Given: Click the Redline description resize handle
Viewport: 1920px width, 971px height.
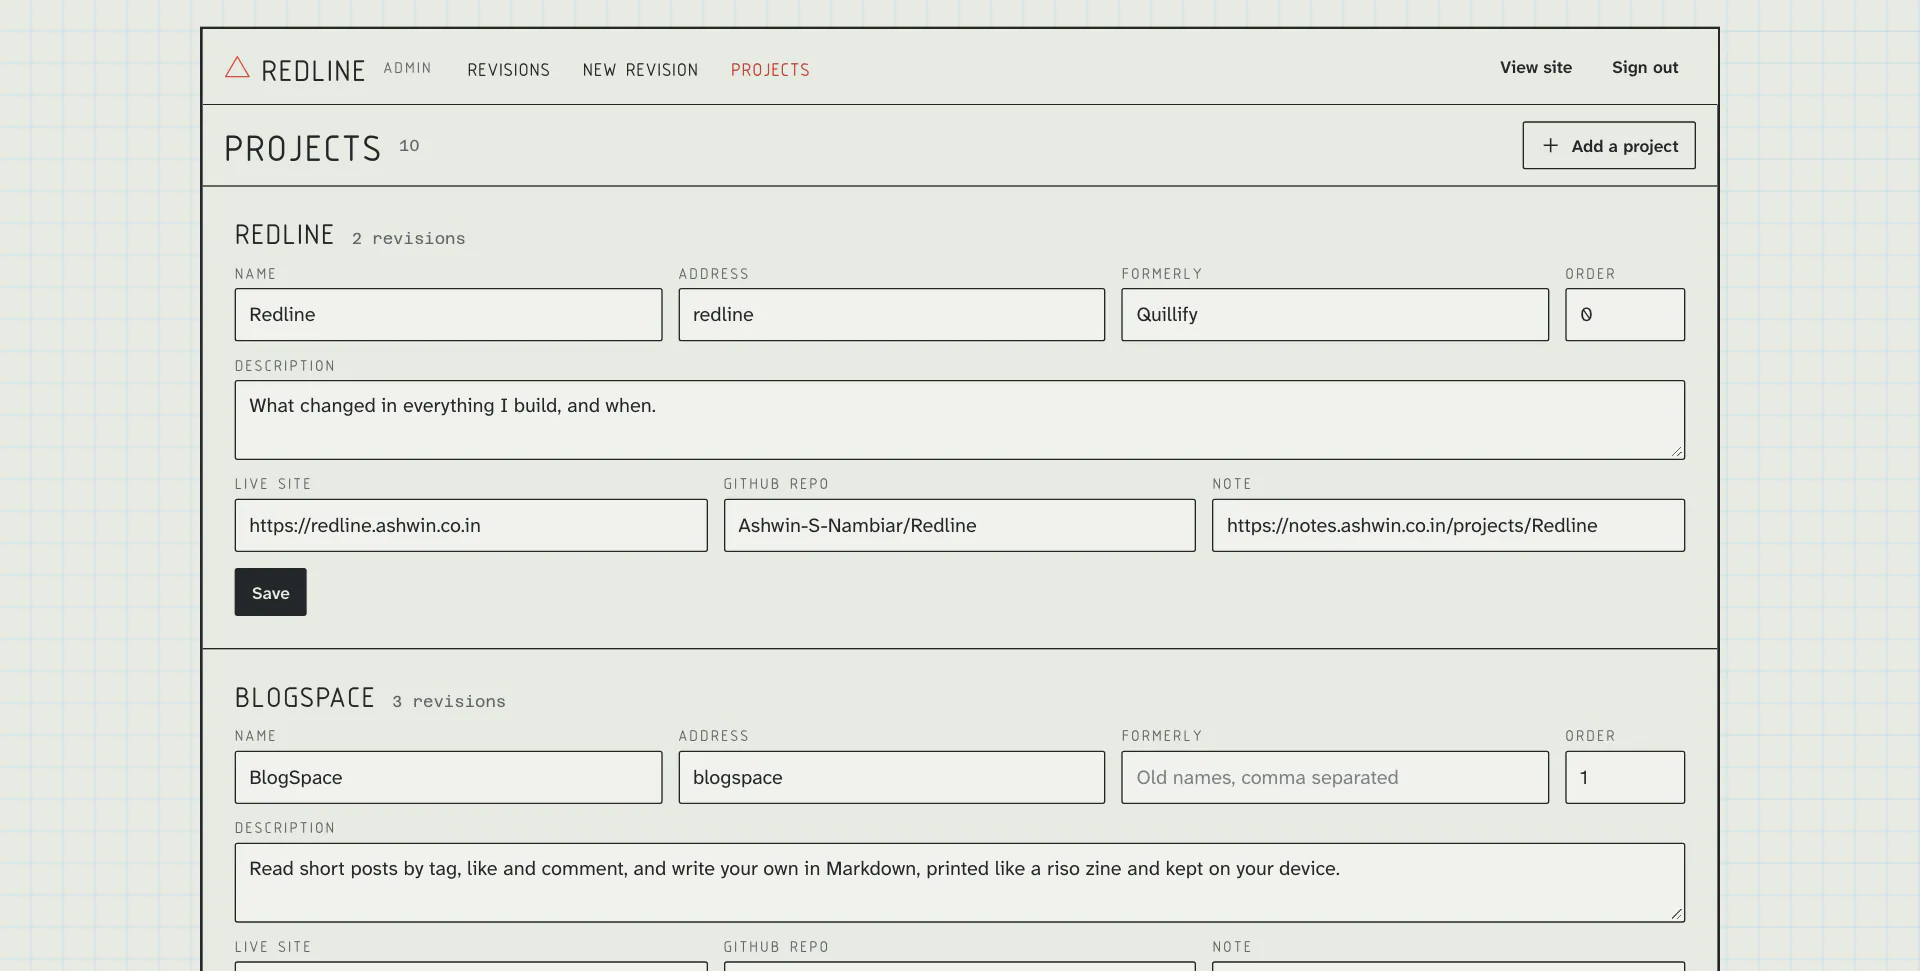Looking at the screenshot, I should (1677, 452).
